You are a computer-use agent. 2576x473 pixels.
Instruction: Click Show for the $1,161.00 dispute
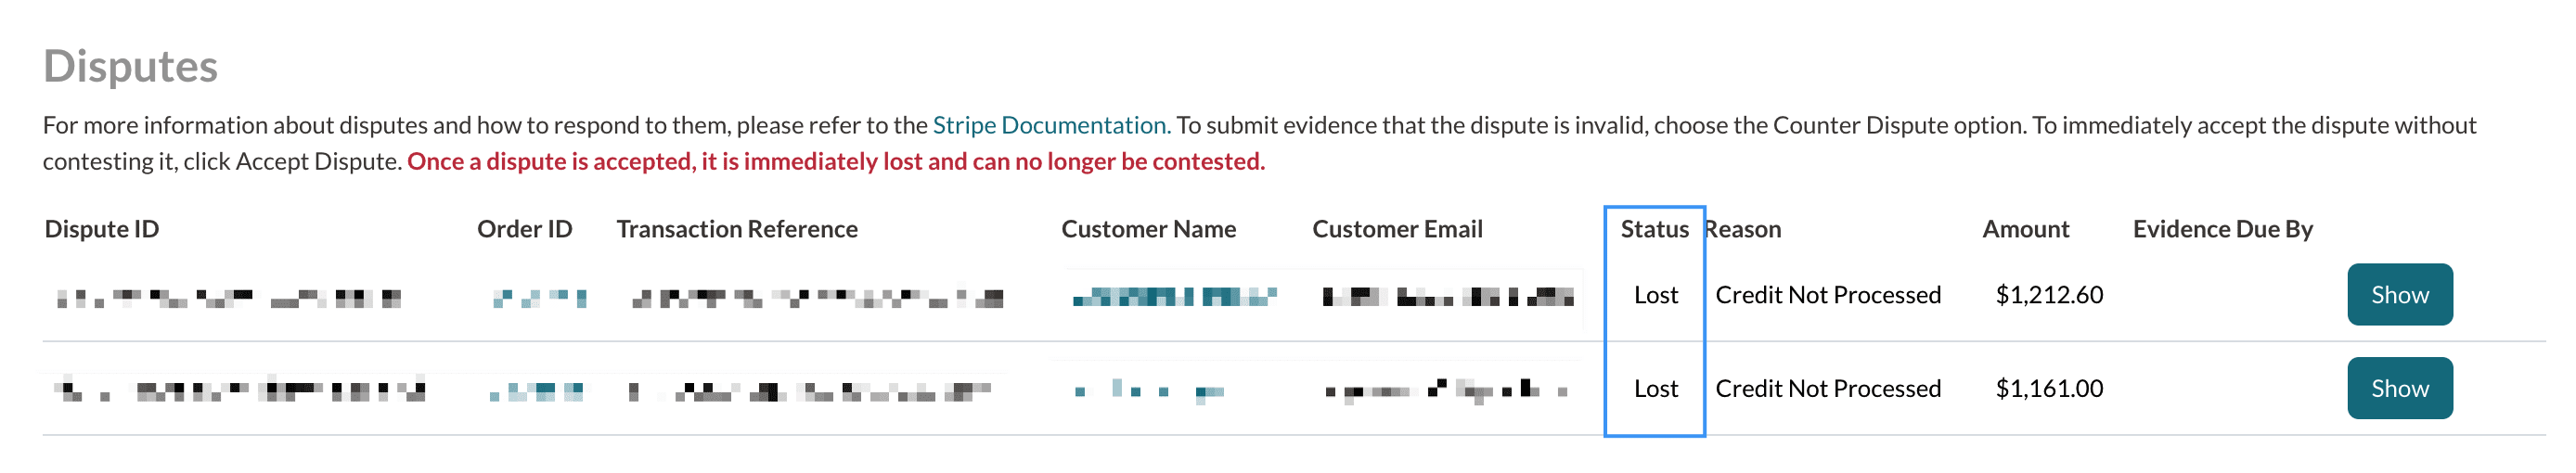[x=2399, y=388]
